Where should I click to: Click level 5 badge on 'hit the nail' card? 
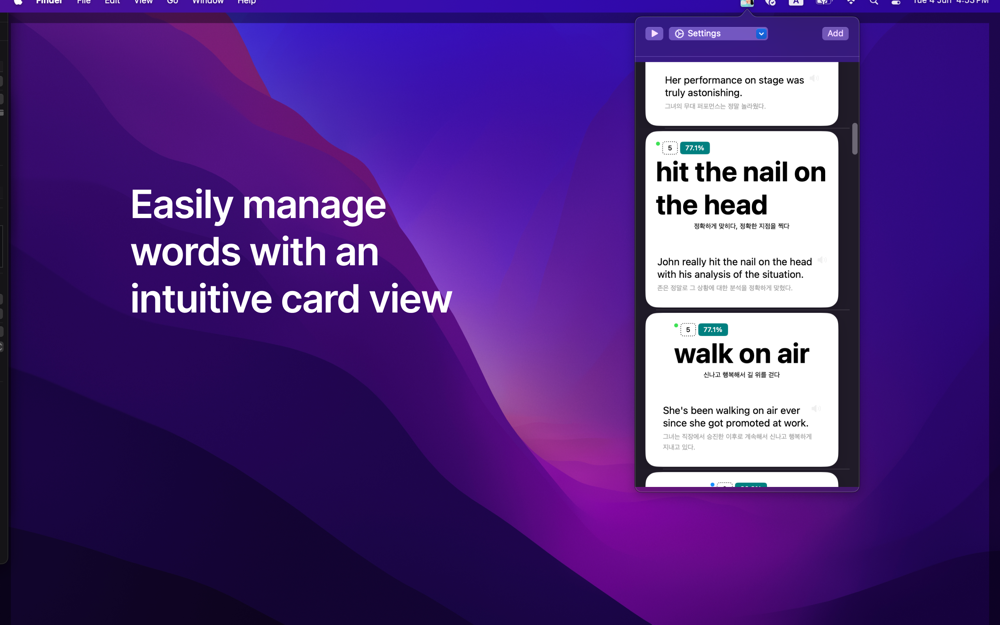click(x=670, y=148)
